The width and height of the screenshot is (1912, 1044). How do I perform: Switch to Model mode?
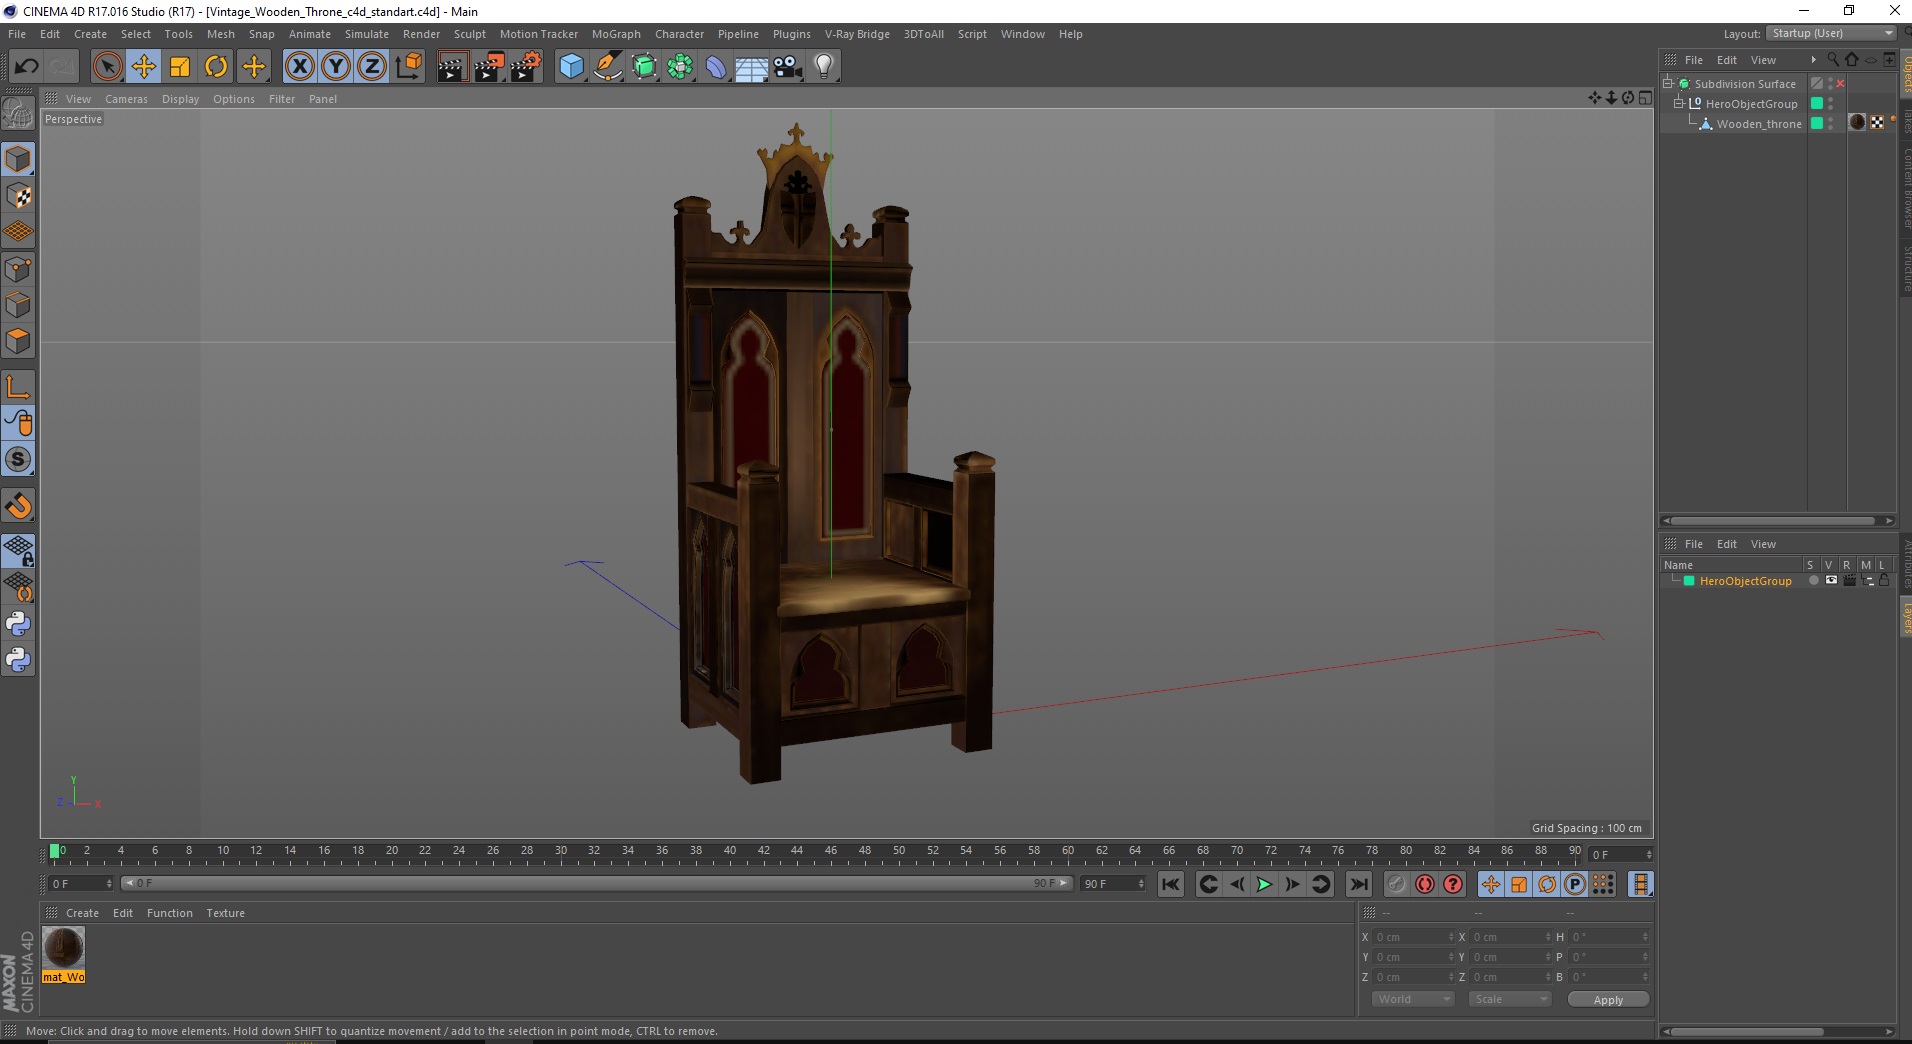click(x=18, y=159)
